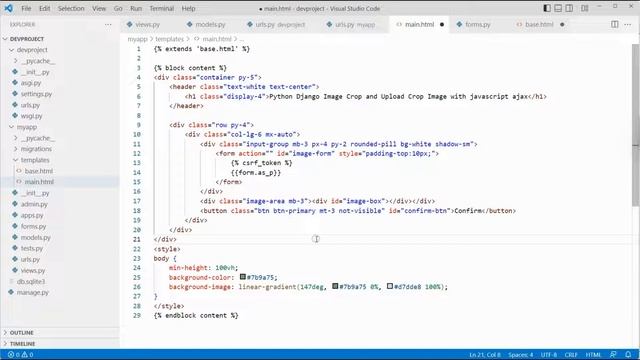The width and height of the screenshot is (640, 360).
Task: Click Python icon of settings.py file
Action: tap(15, 94)
